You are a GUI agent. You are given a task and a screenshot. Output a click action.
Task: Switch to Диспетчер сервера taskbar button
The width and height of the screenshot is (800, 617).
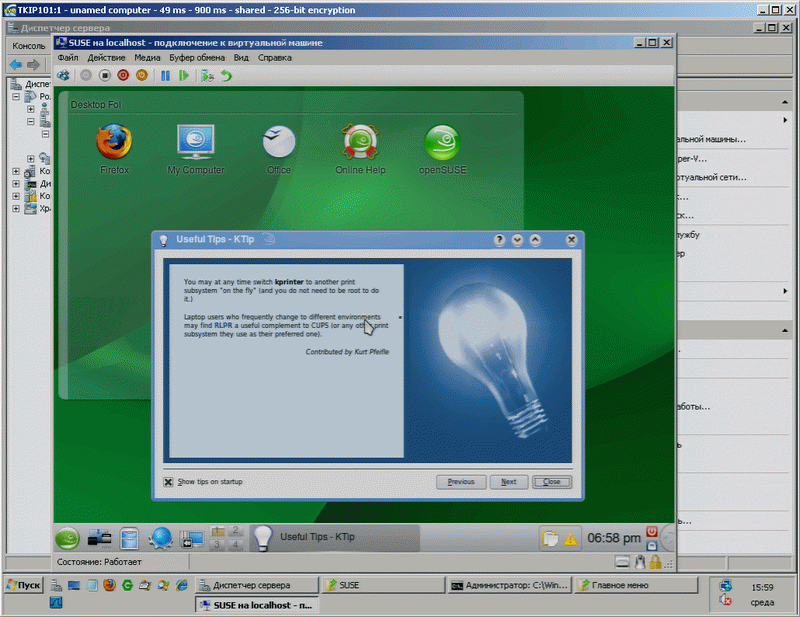[257, 585]
